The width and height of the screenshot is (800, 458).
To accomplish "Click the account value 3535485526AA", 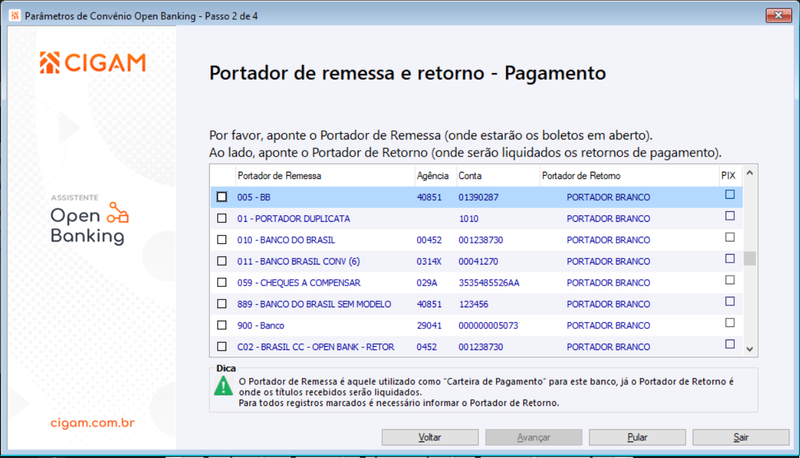I will point(489,283).
